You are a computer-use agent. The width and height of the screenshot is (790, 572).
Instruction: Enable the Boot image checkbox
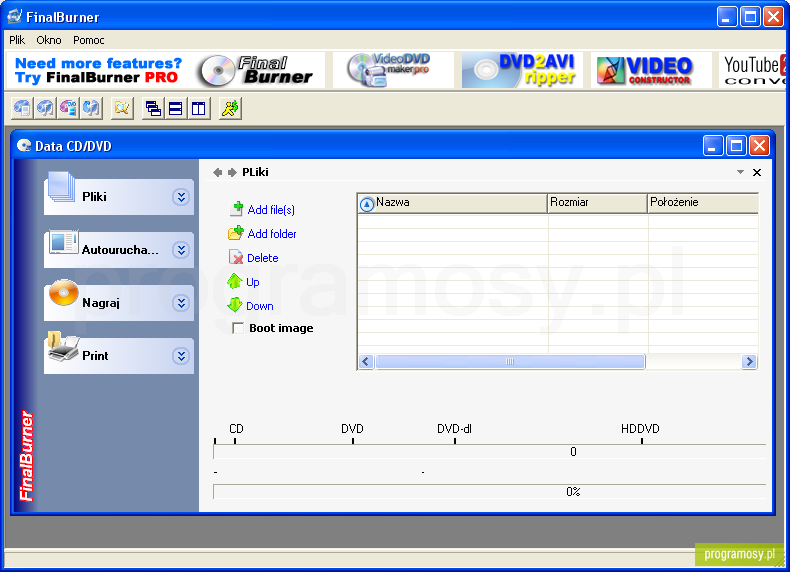coord(238,328)
